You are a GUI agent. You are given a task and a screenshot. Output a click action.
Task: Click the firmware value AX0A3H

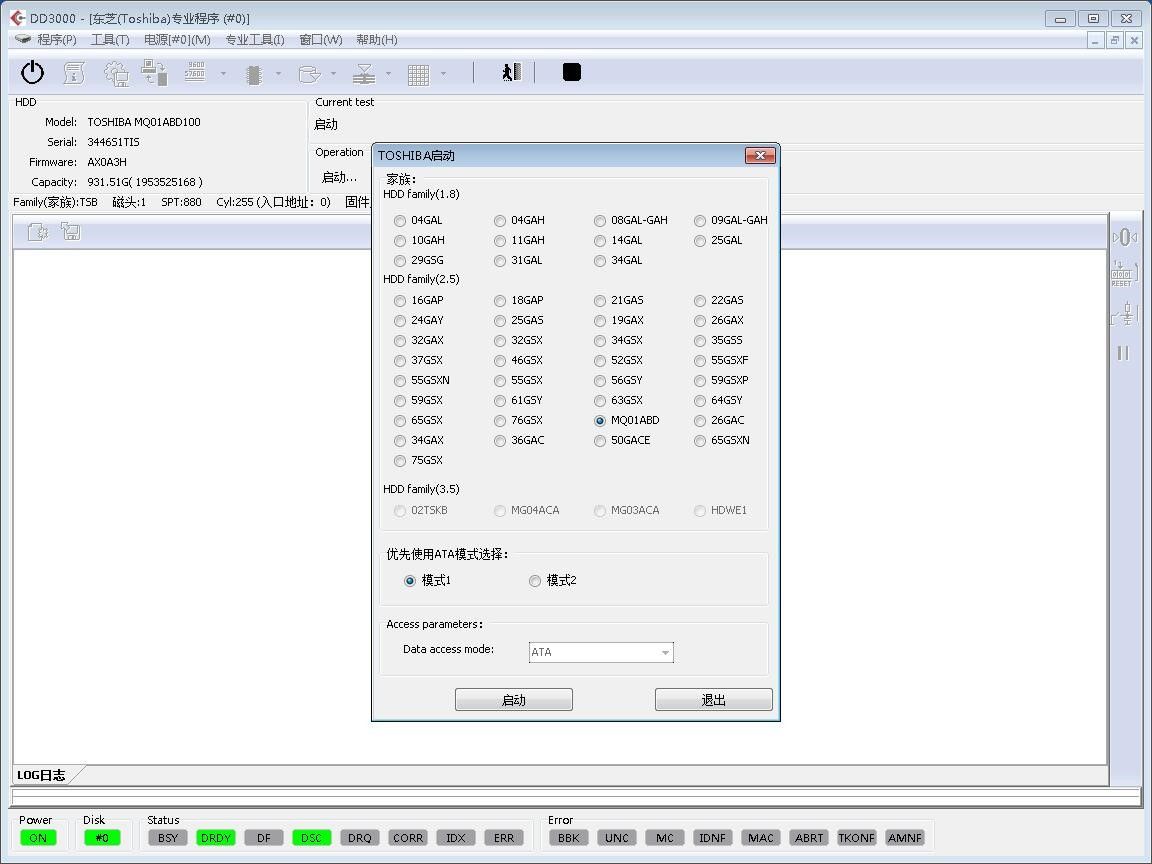pos(107,162)
